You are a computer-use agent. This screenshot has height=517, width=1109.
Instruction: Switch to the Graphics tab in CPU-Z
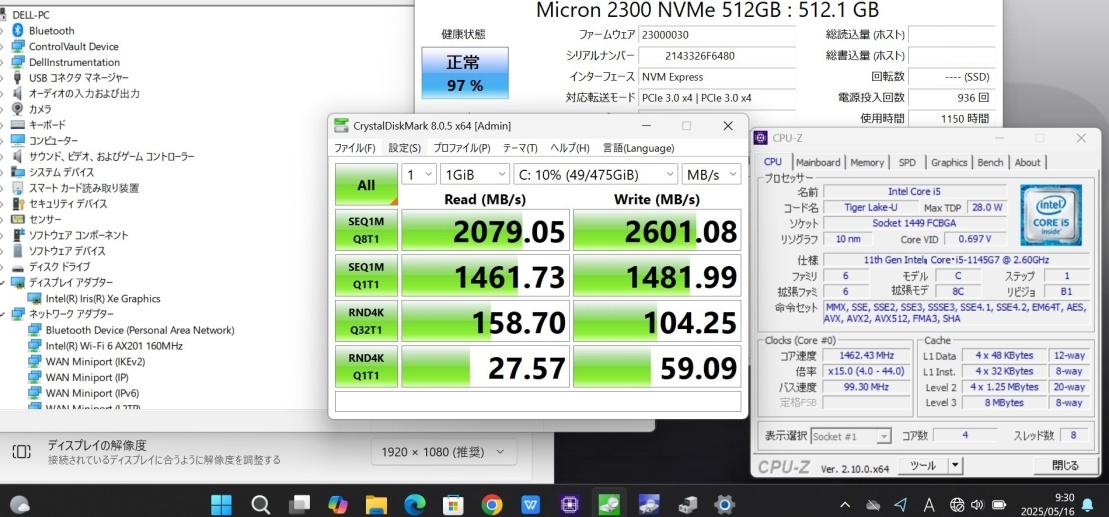948,162
